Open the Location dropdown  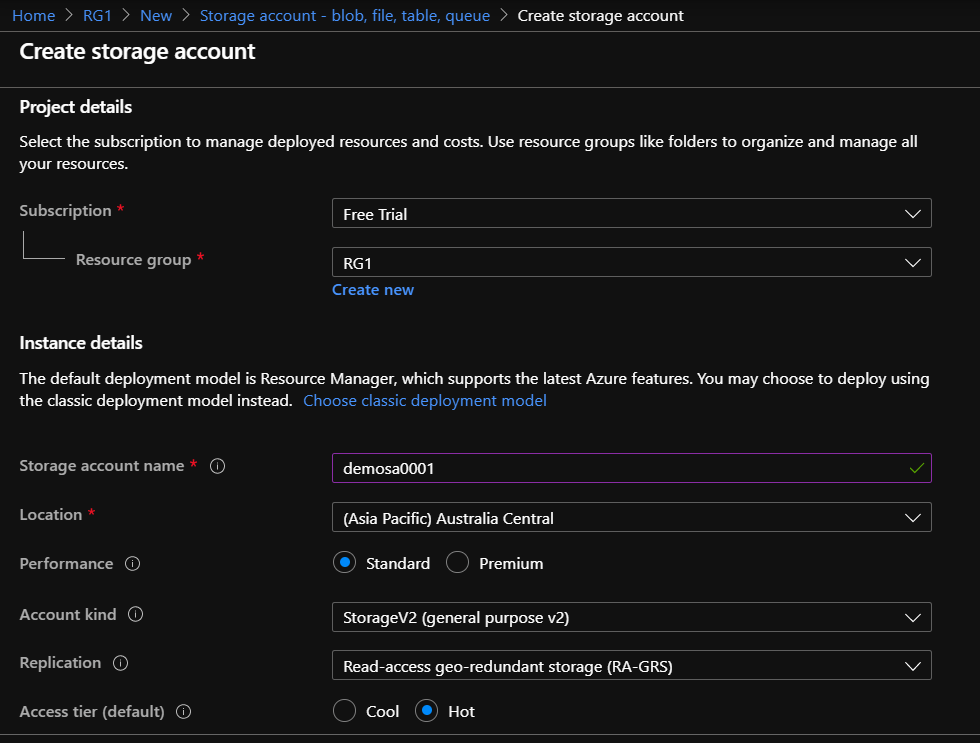(631, 518)
